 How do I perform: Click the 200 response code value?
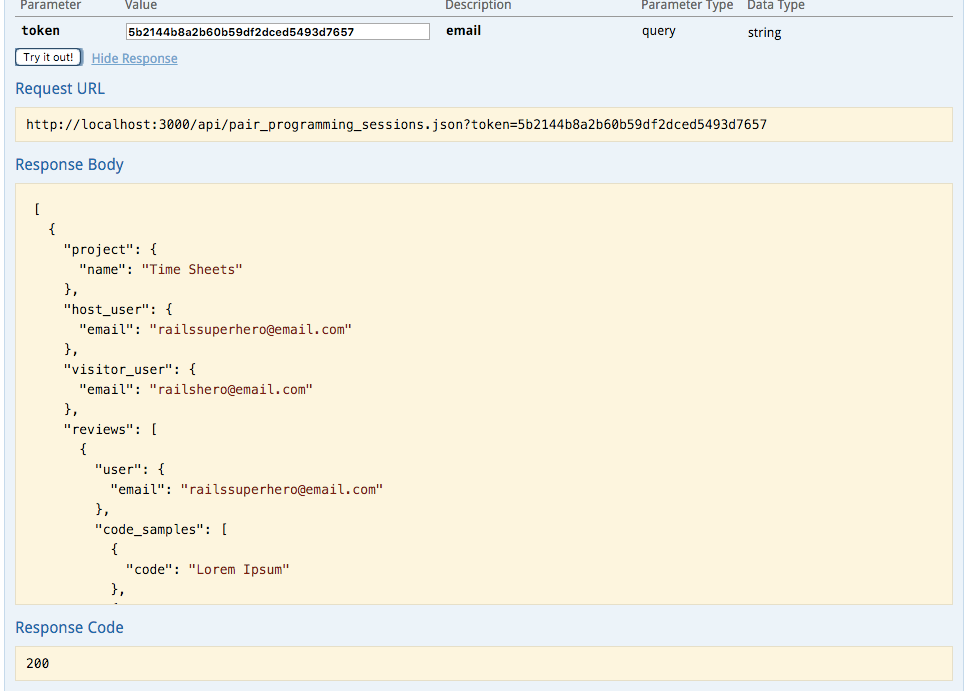[x=38, y=663]
